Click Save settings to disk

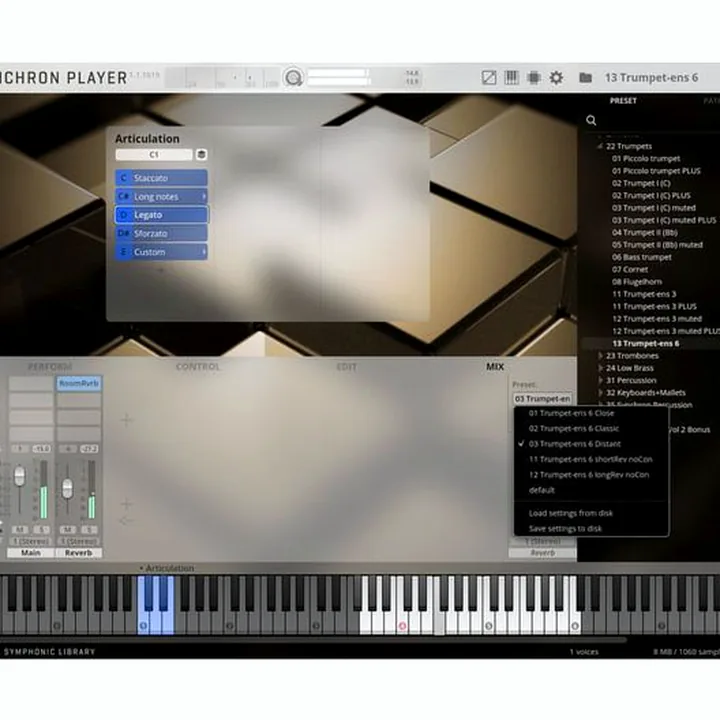click(565, 529)
